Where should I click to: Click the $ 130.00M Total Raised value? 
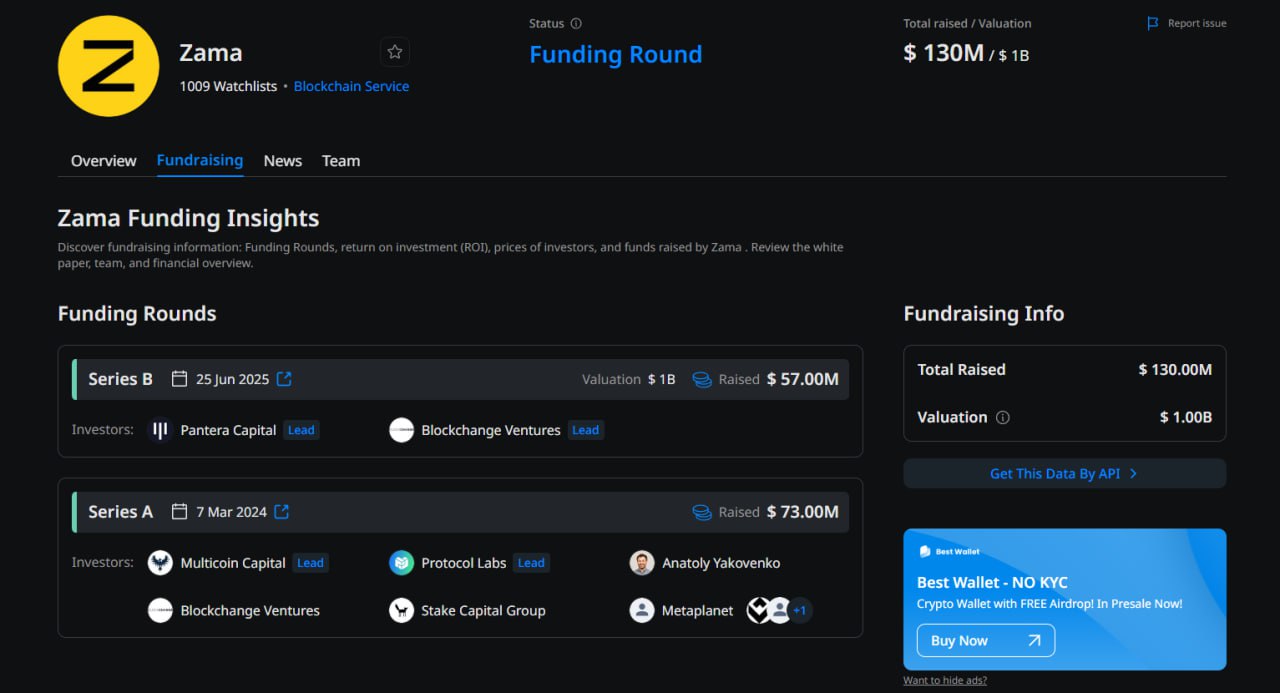[x=1175, y=369]
